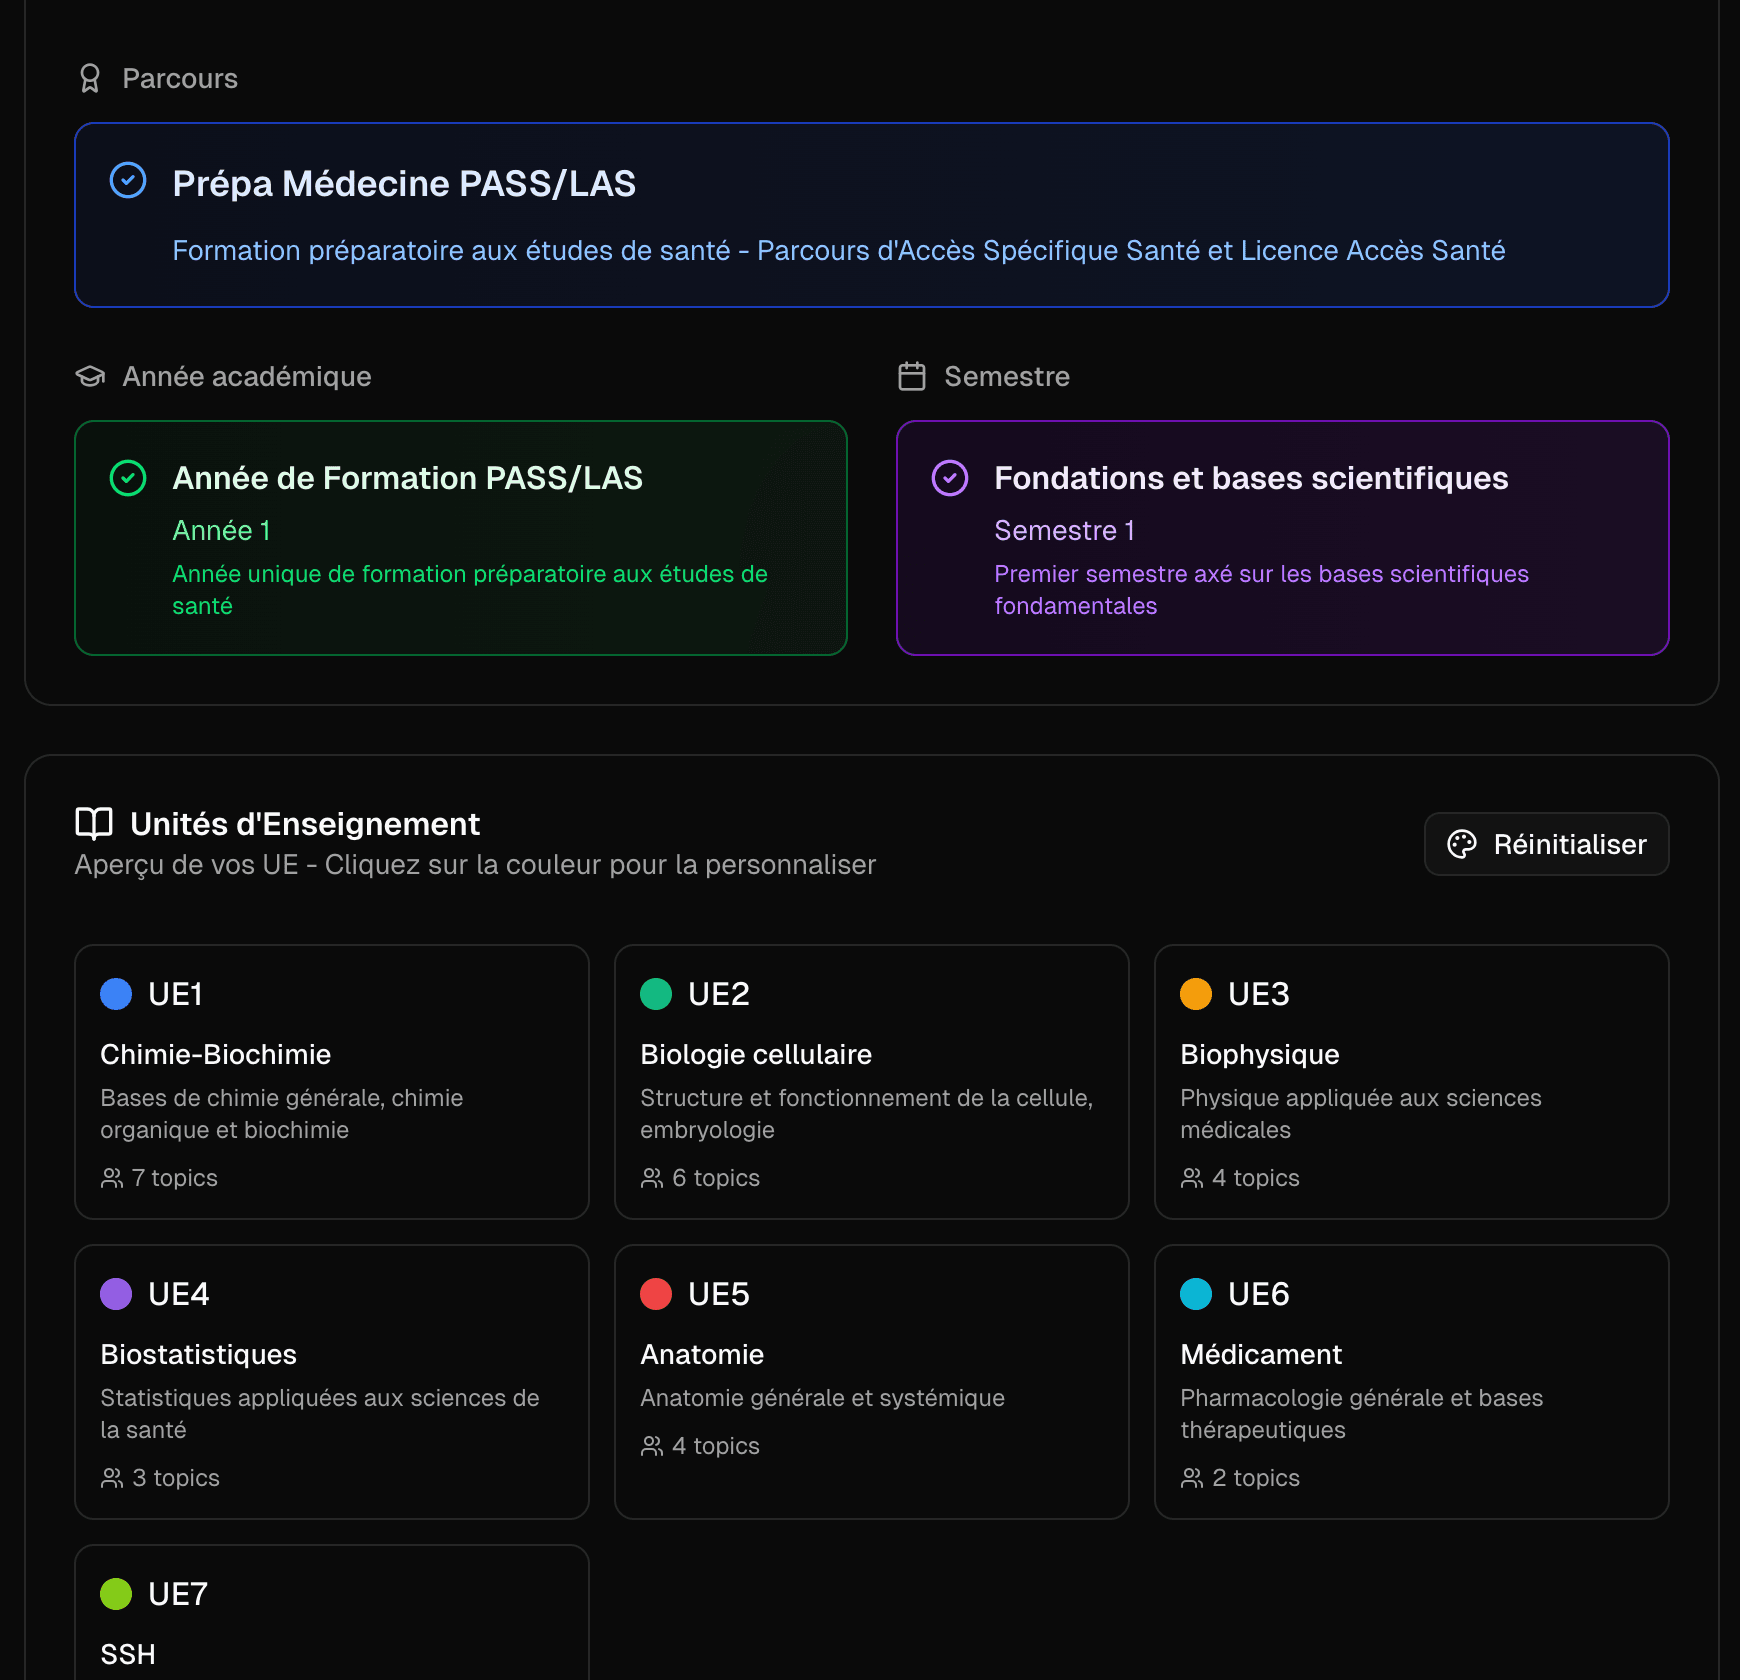
Task: Open the orange UE3 color swatch
Action: click(1196, 994)
